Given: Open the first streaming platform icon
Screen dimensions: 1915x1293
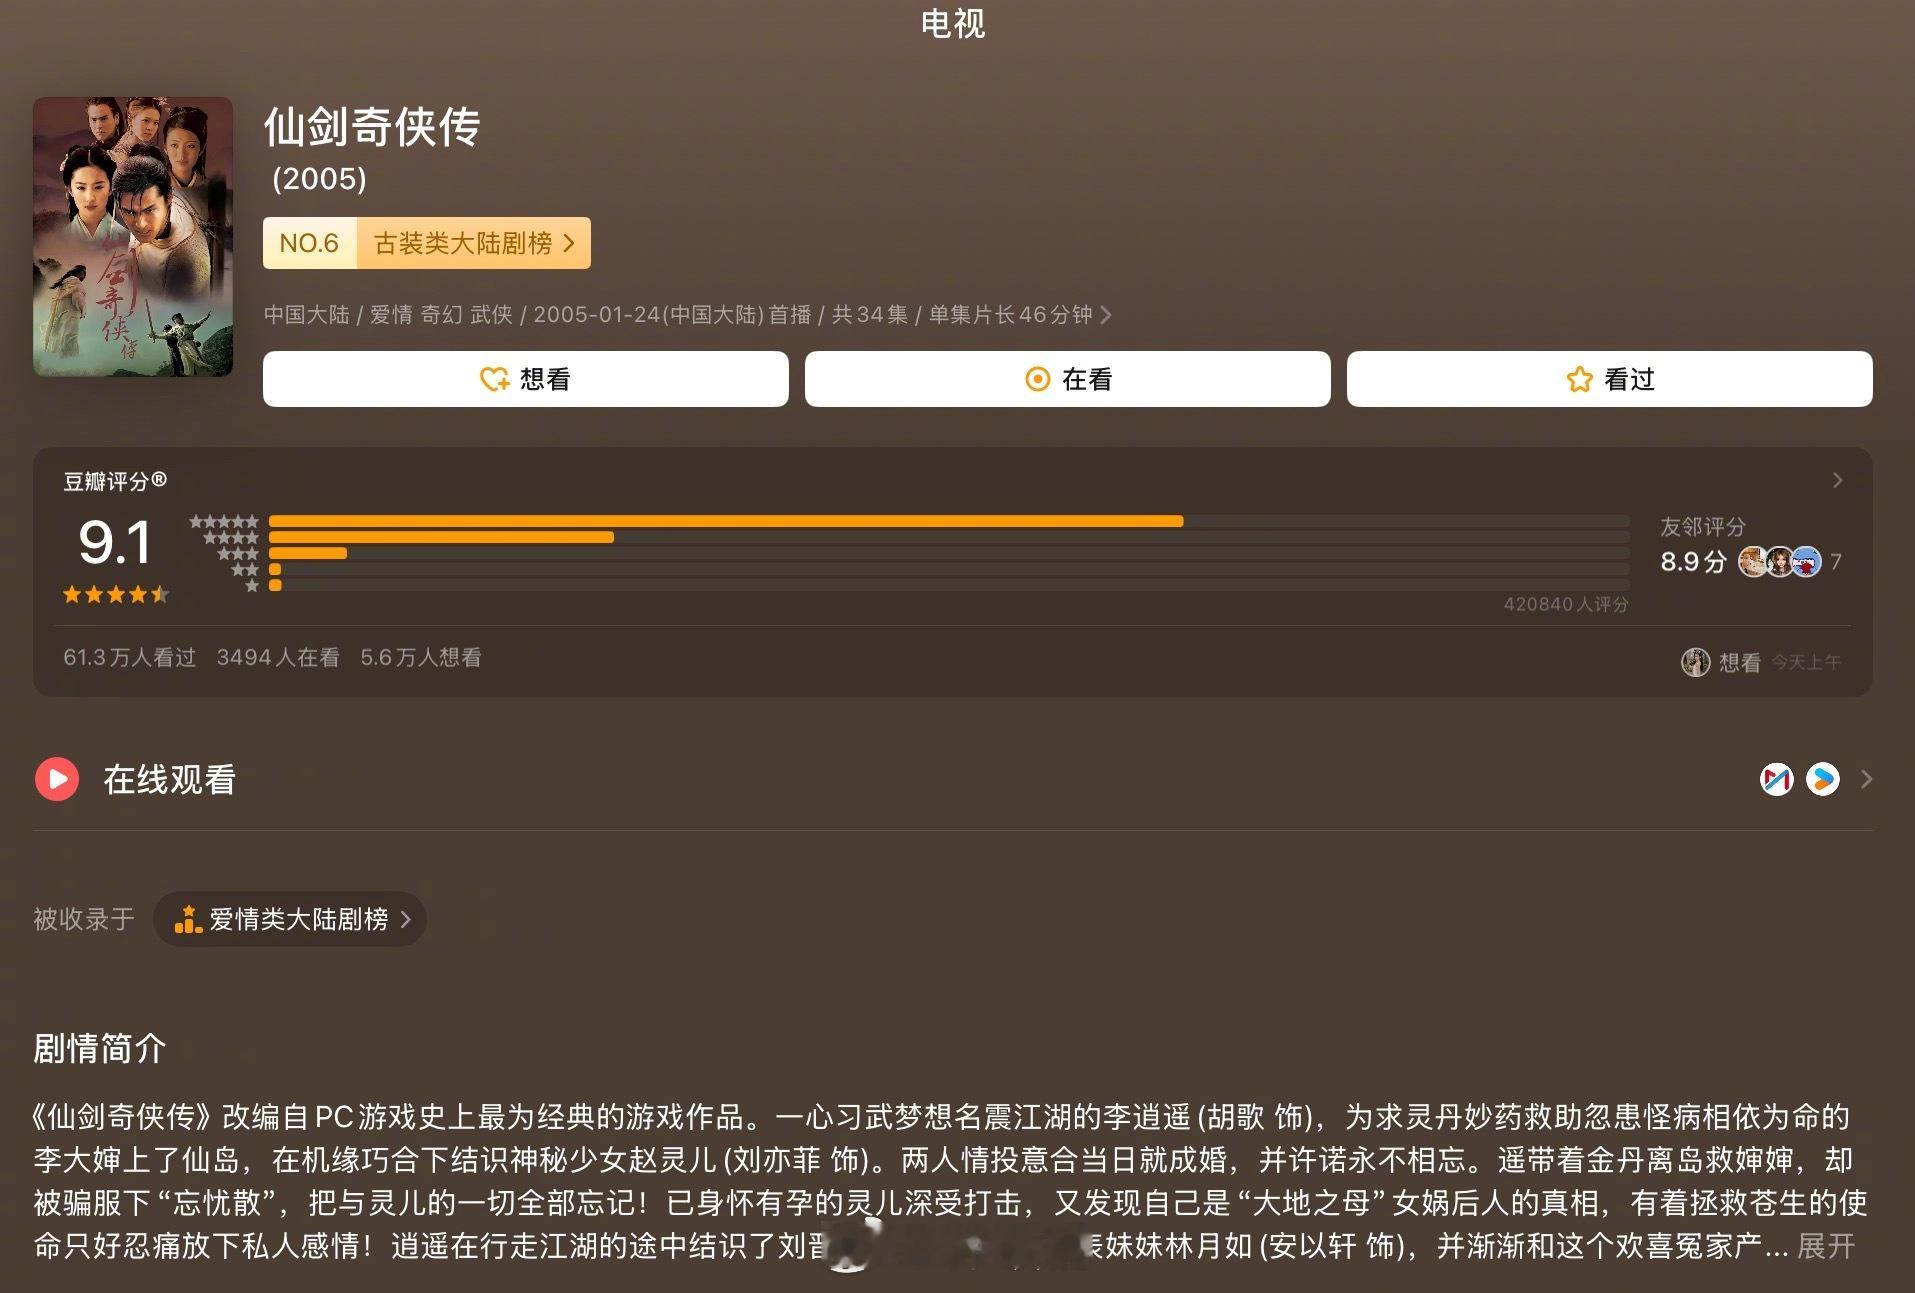Looking at the screenshot, I should click(1777, 779).
